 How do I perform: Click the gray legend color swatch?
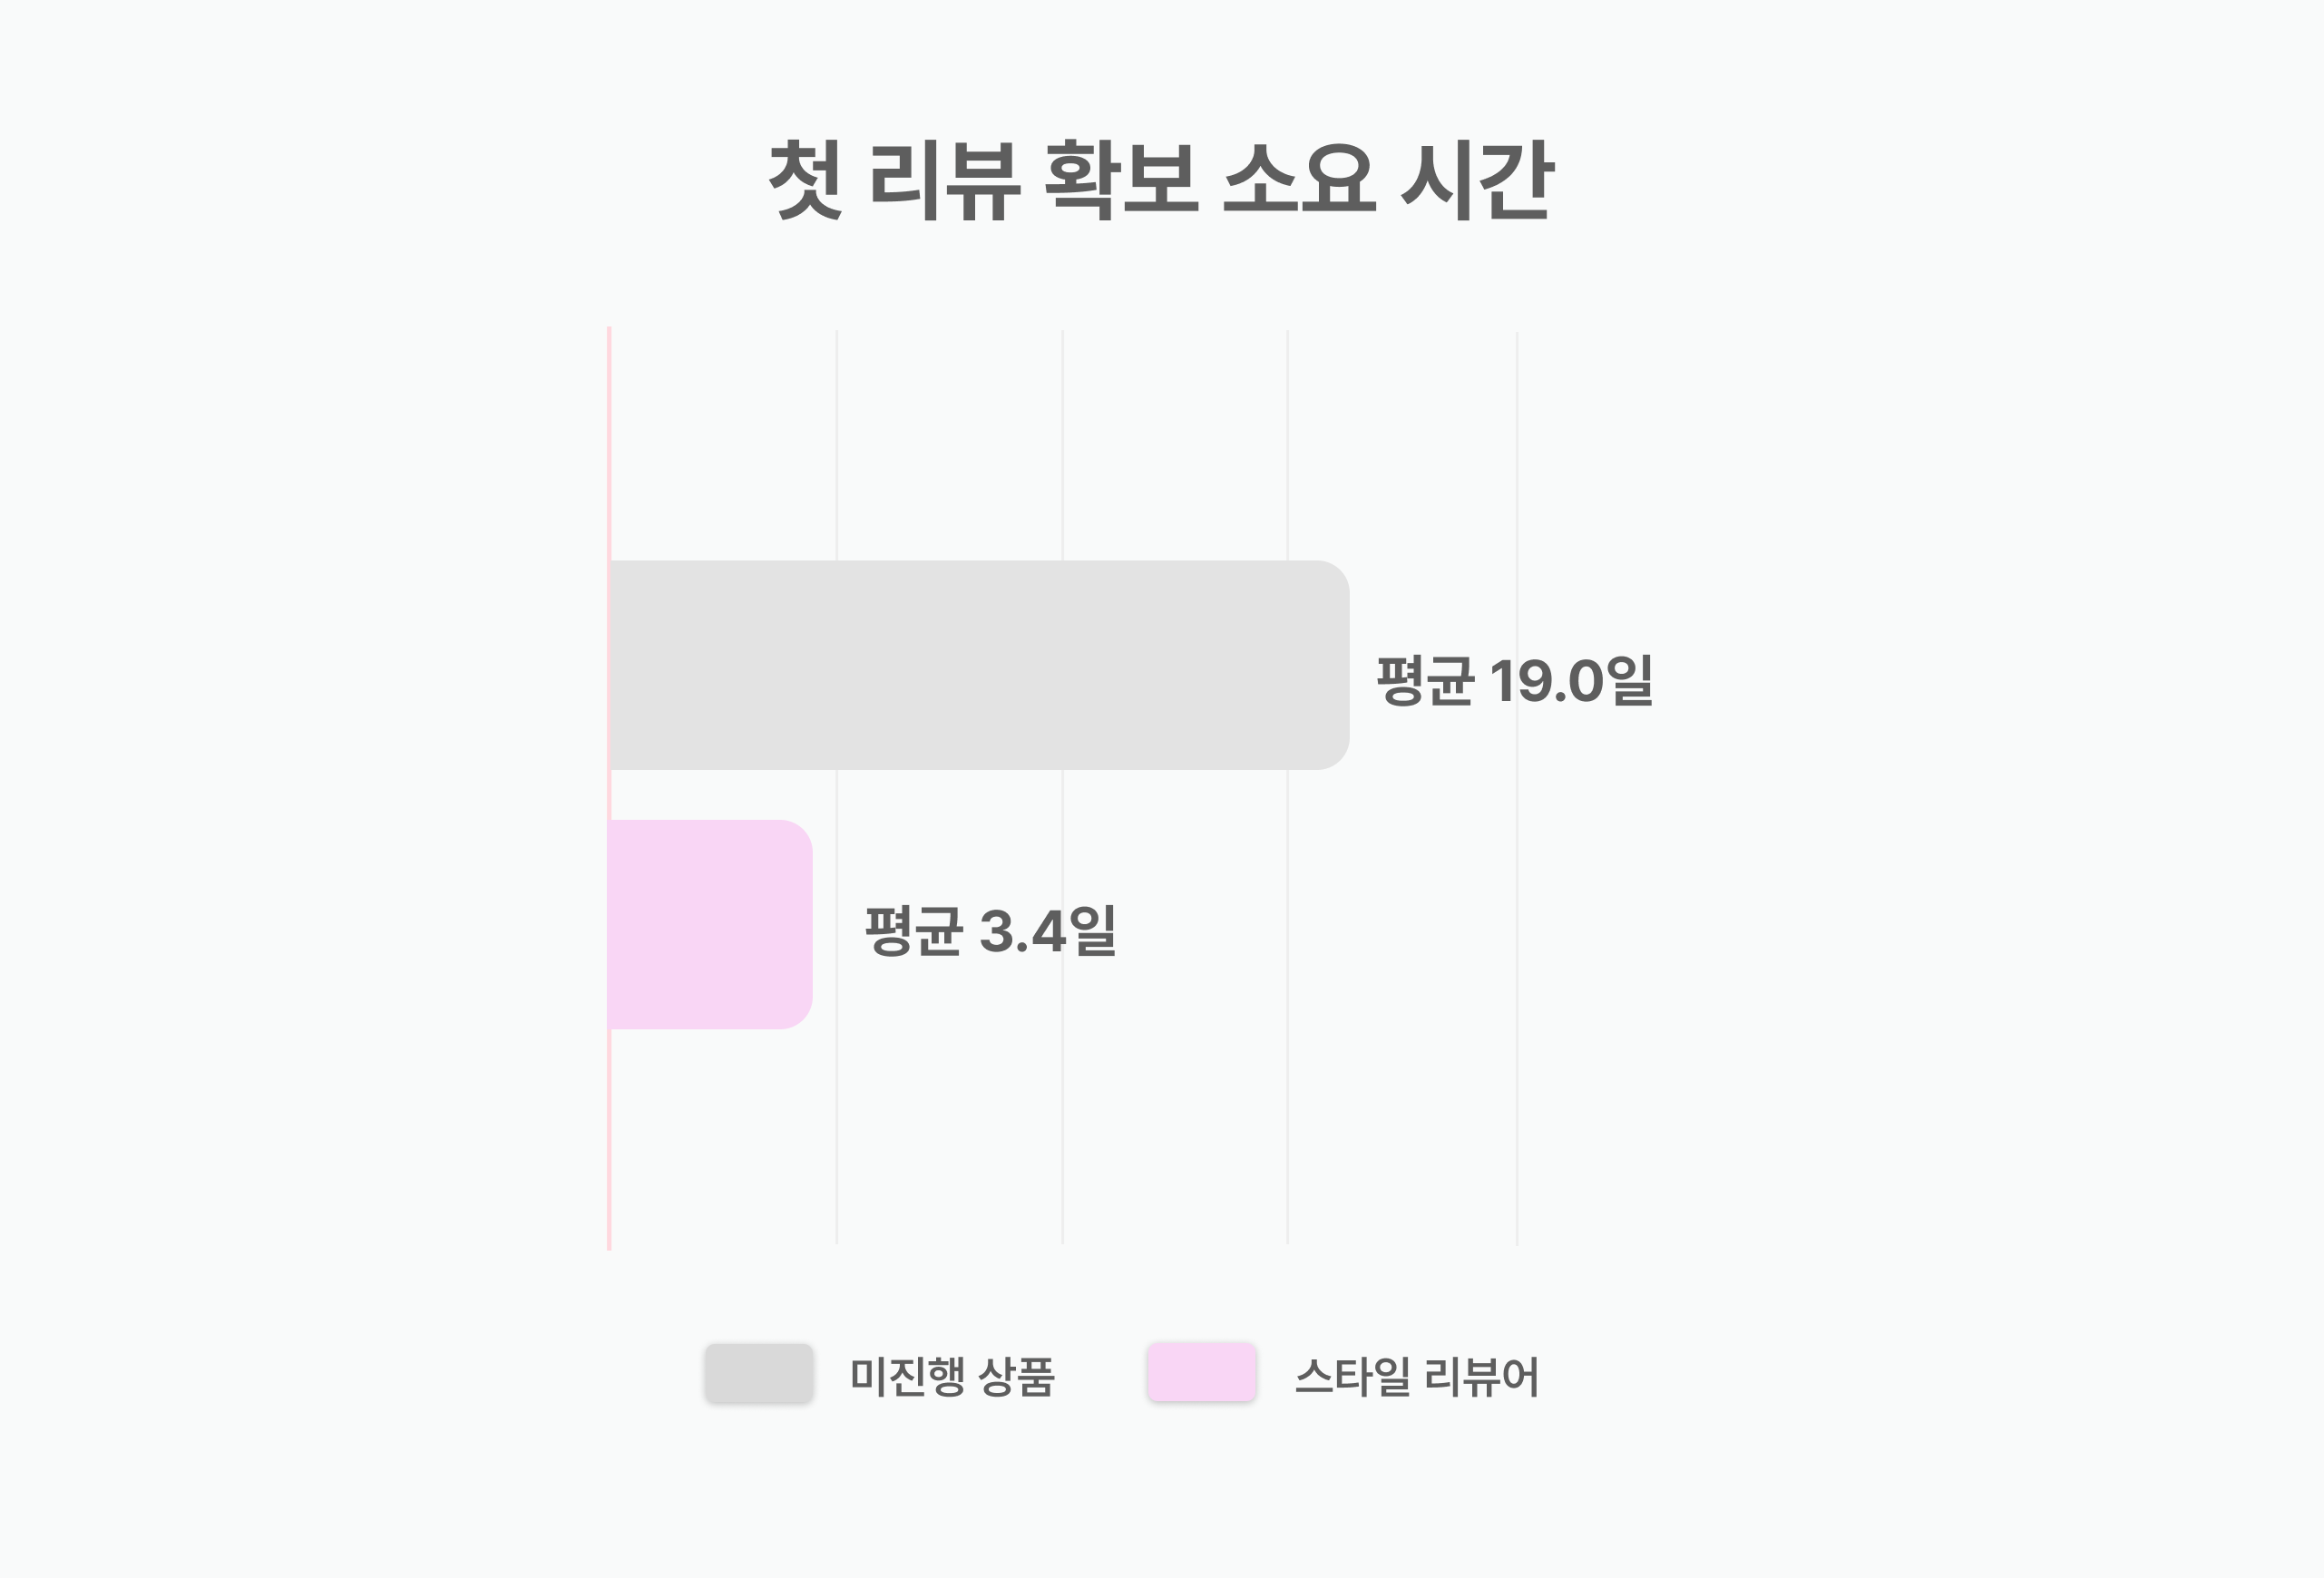click(x=759, y=1373)
